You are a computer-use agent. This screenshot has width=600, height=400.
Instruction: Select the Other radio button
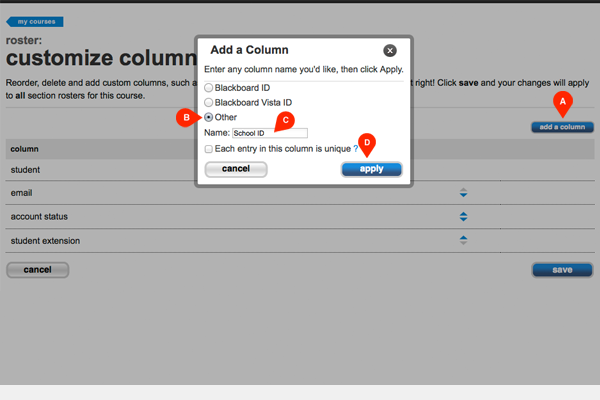(209, 117)
